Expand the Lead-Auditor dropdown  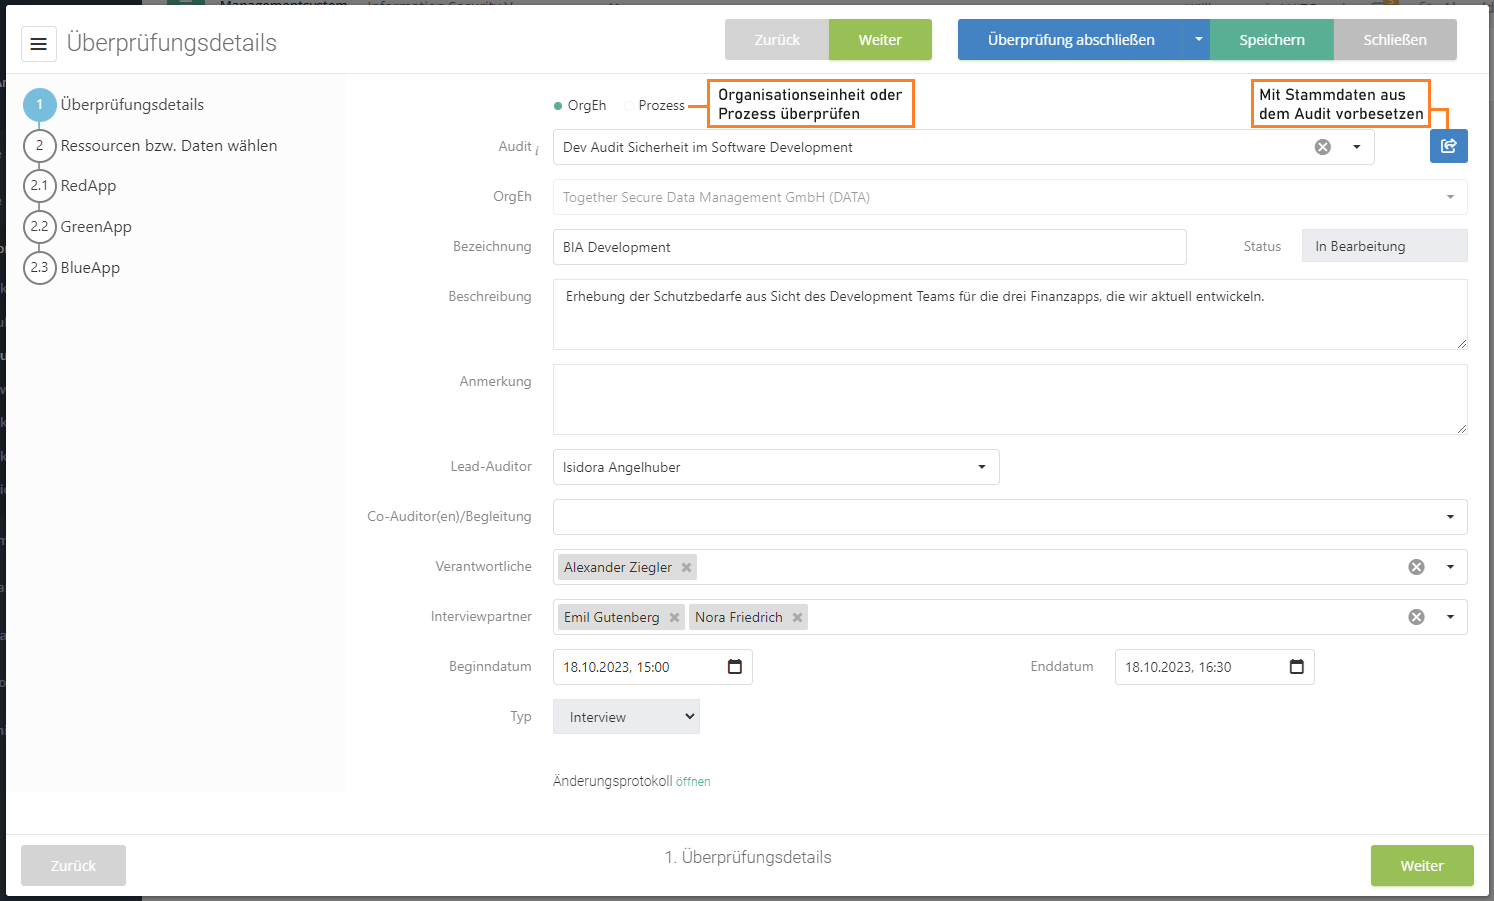coord(981,467)
